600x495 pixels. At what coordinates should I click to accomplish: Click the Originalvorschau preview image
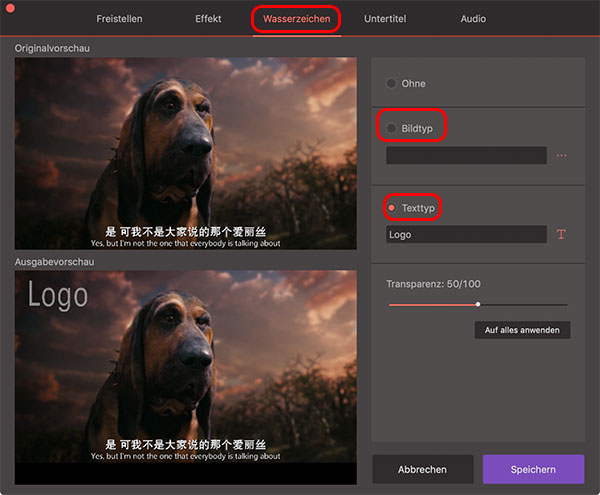[186, 154]
